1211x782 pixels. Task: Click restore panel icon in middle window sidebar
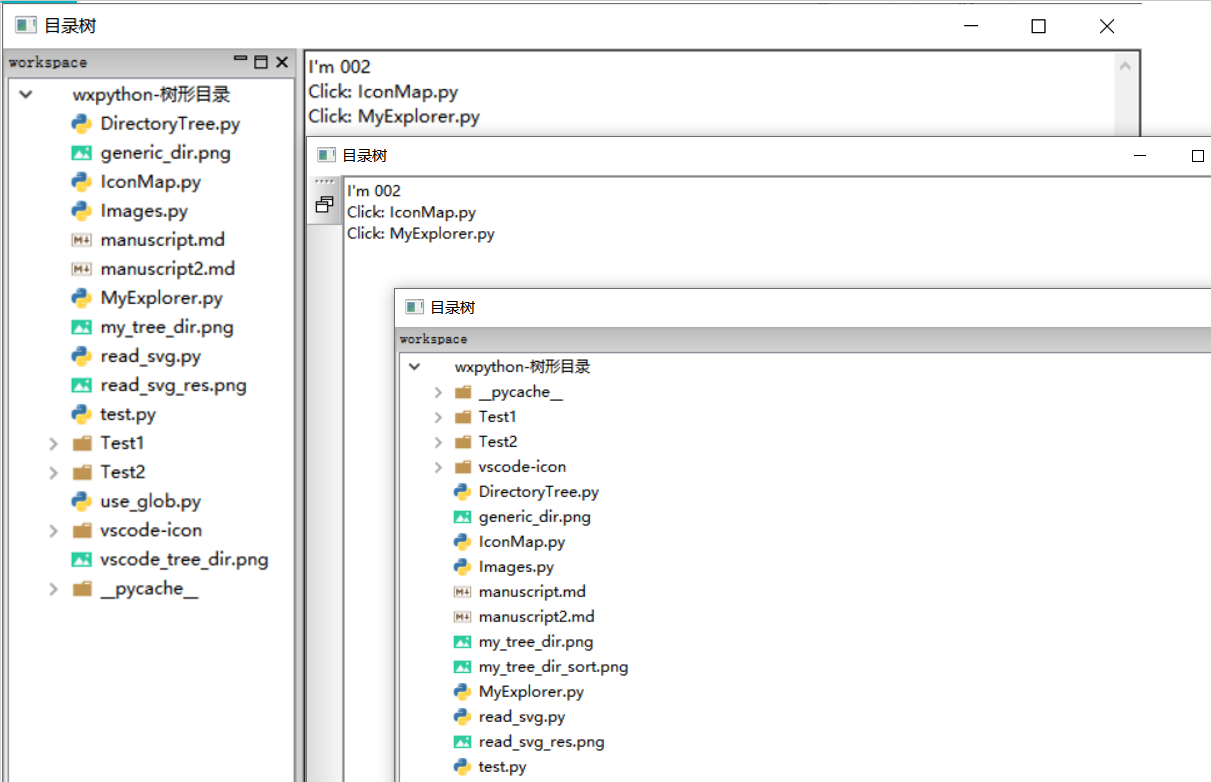coord(324,204)
